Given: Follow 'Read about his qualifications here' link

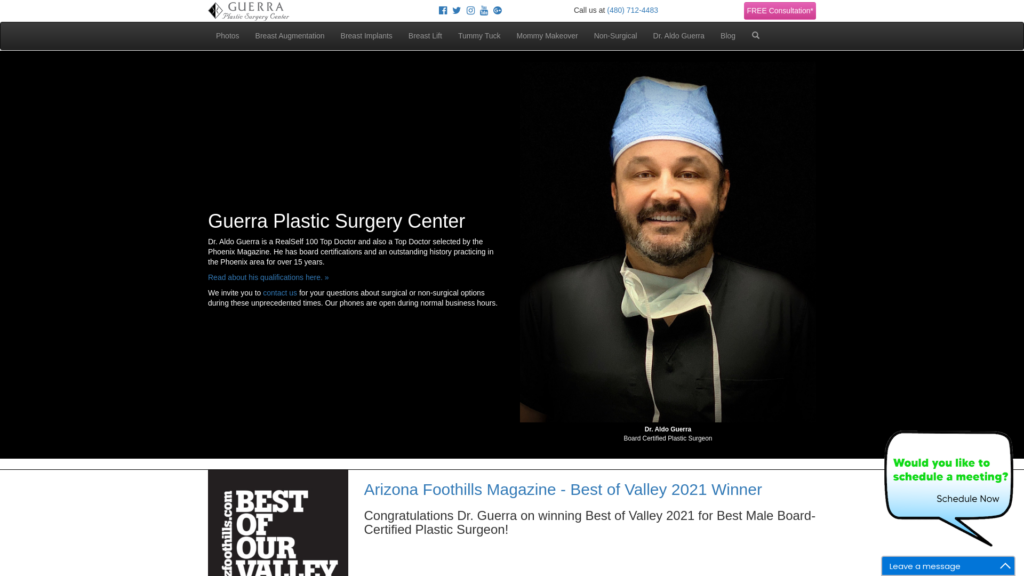Looking at the screenshot, I should tap(268, 278).
